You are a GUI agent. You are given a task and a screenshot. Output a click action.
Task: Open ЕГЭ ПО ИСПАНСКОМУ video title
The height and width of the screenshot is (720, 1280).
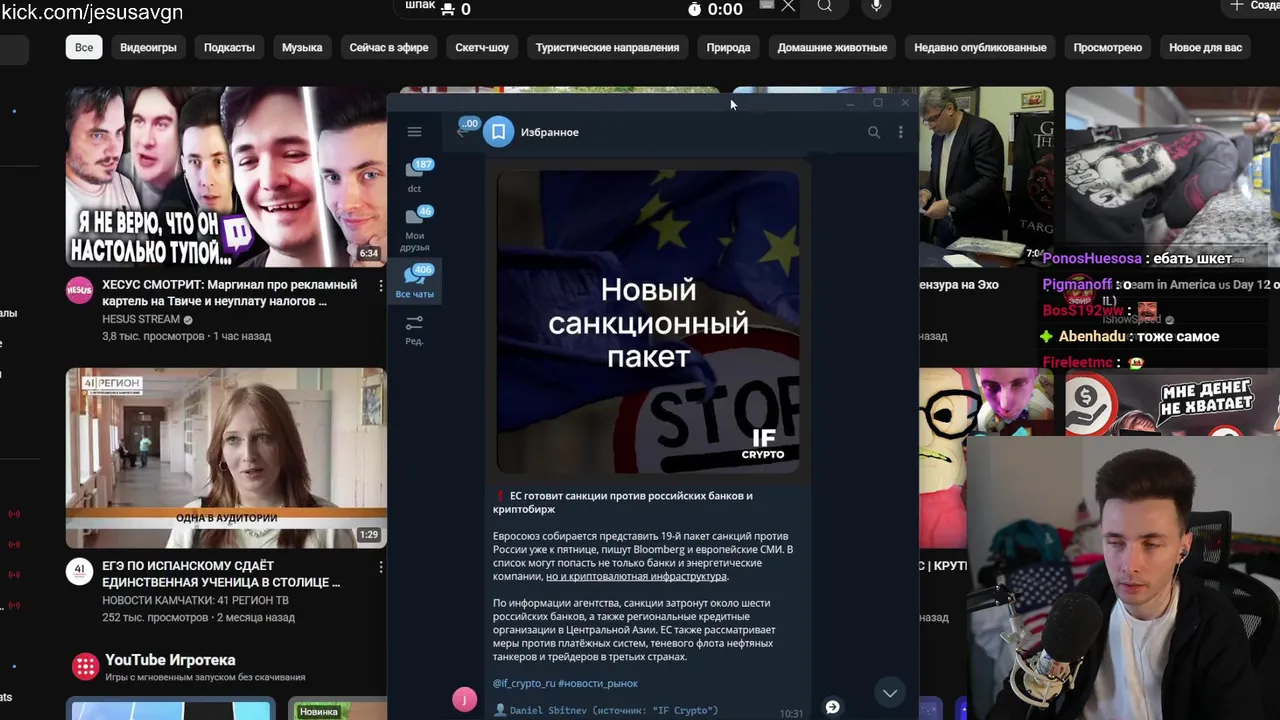coord(221,574)
